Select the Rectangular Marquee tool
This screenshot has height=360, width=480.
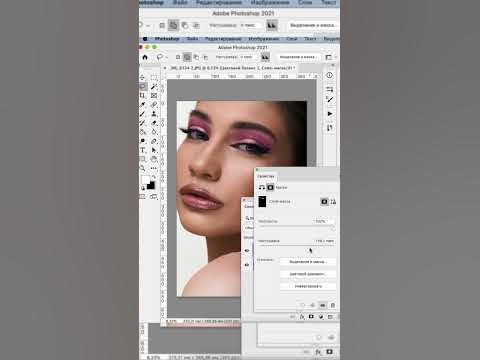point(154,78)
